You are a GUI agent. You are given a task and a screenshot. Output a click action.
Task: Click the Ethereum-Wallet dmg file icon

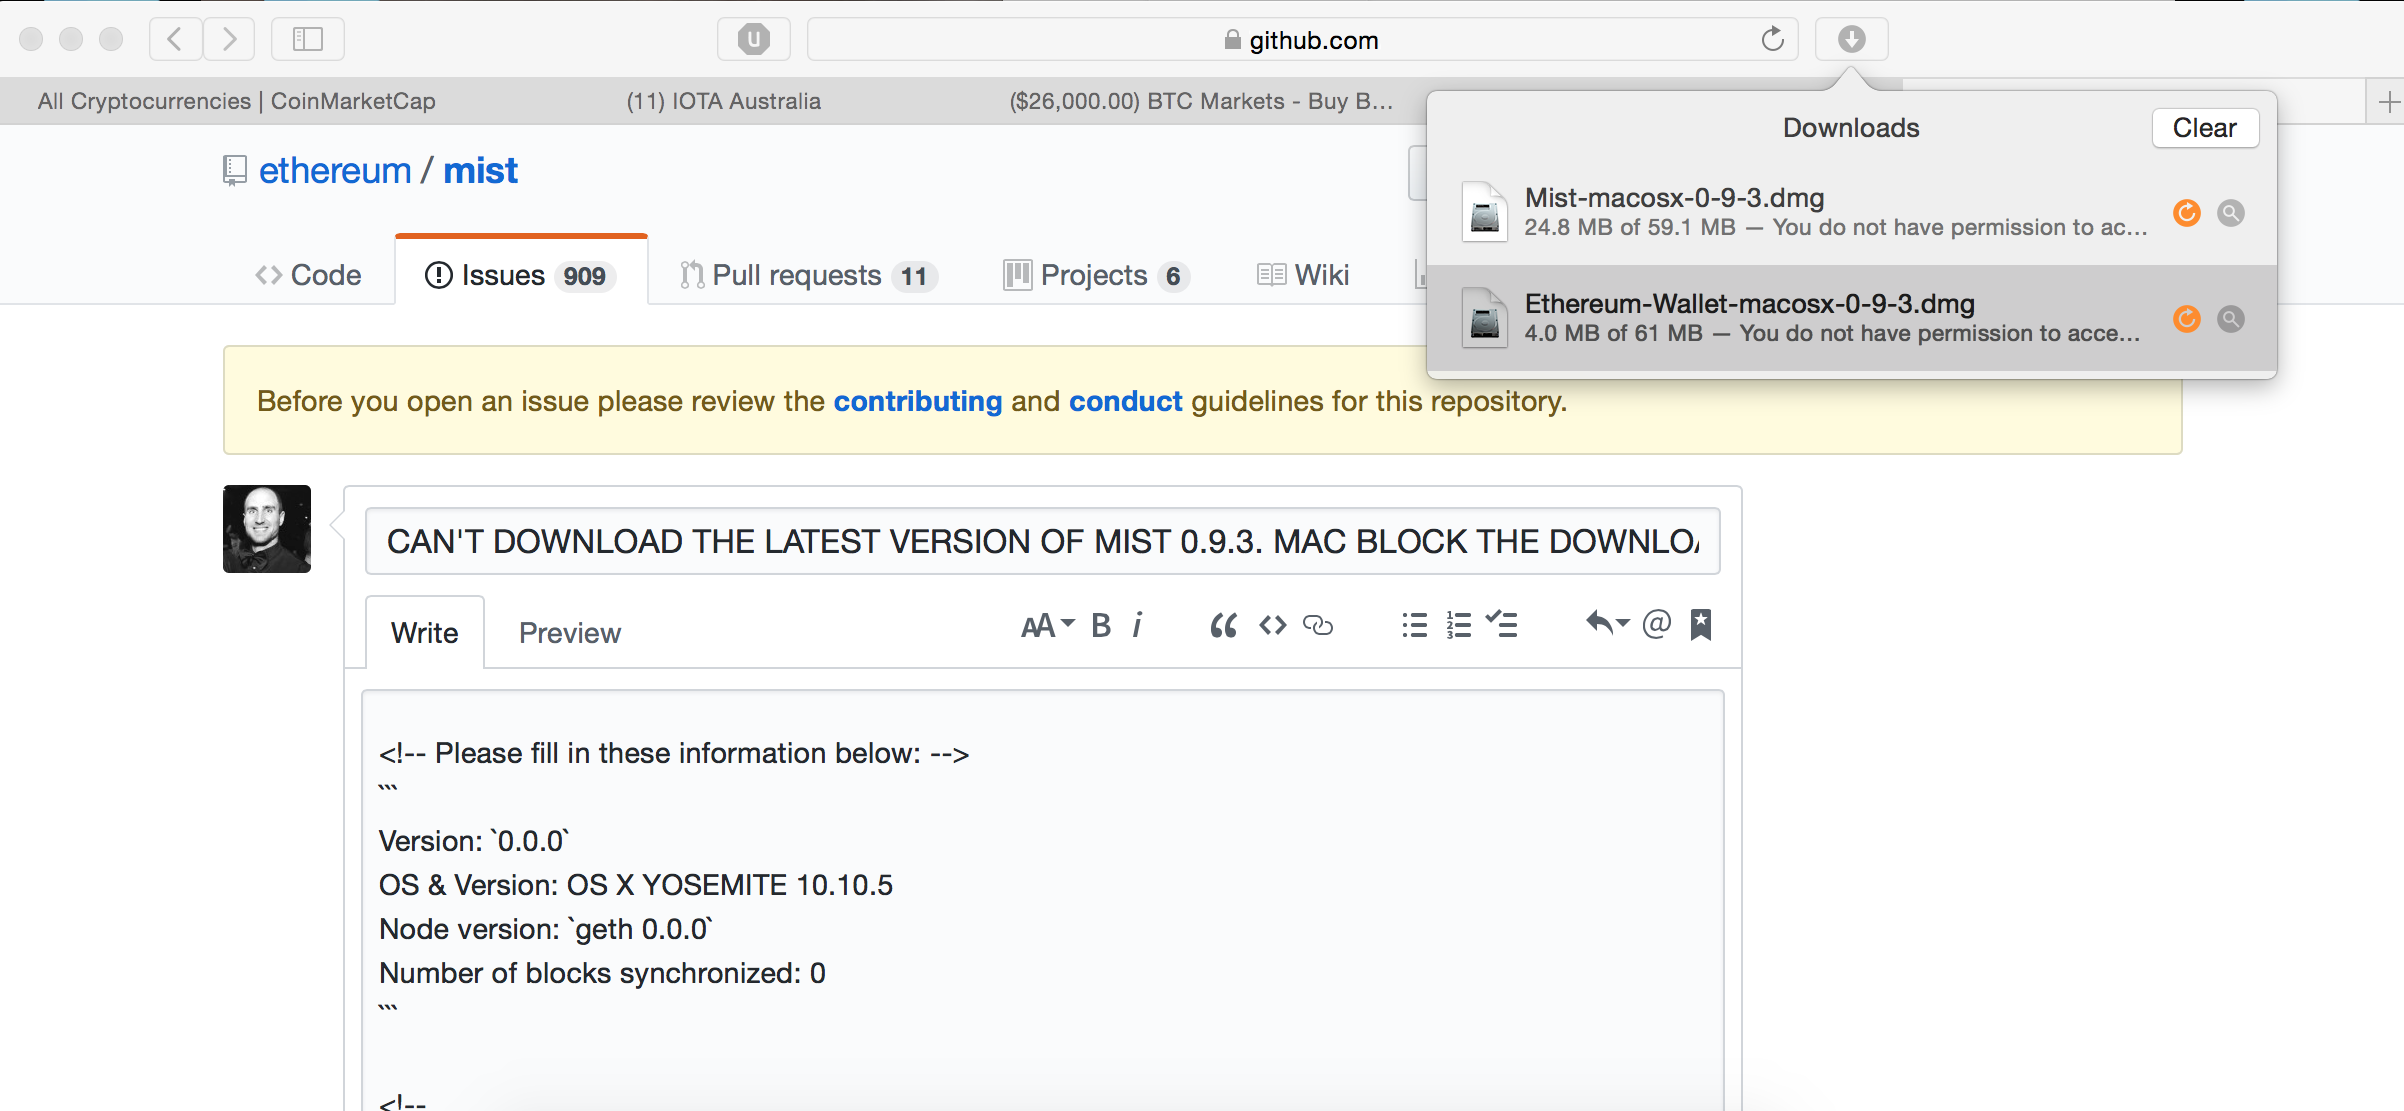pos(1485,317)
